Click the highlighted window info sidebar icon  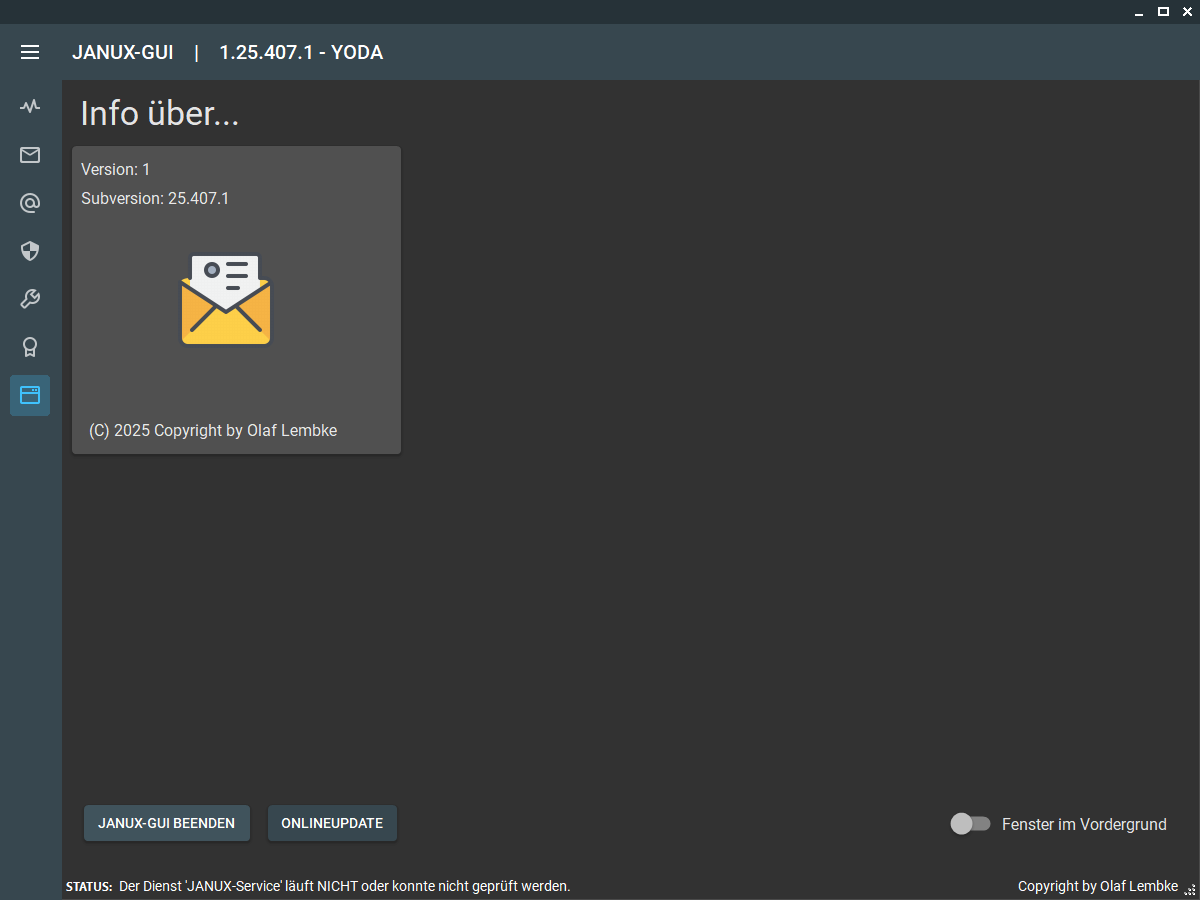30,395
